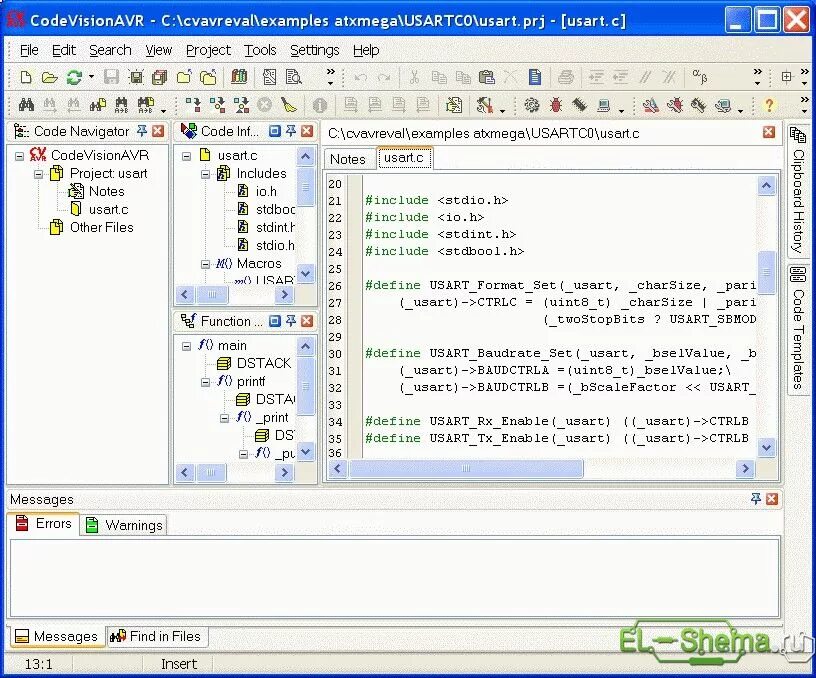Click the editor vertical scrollbar down arrow
This screenshot has width=816, height=678.
click(x=766, y=447)
